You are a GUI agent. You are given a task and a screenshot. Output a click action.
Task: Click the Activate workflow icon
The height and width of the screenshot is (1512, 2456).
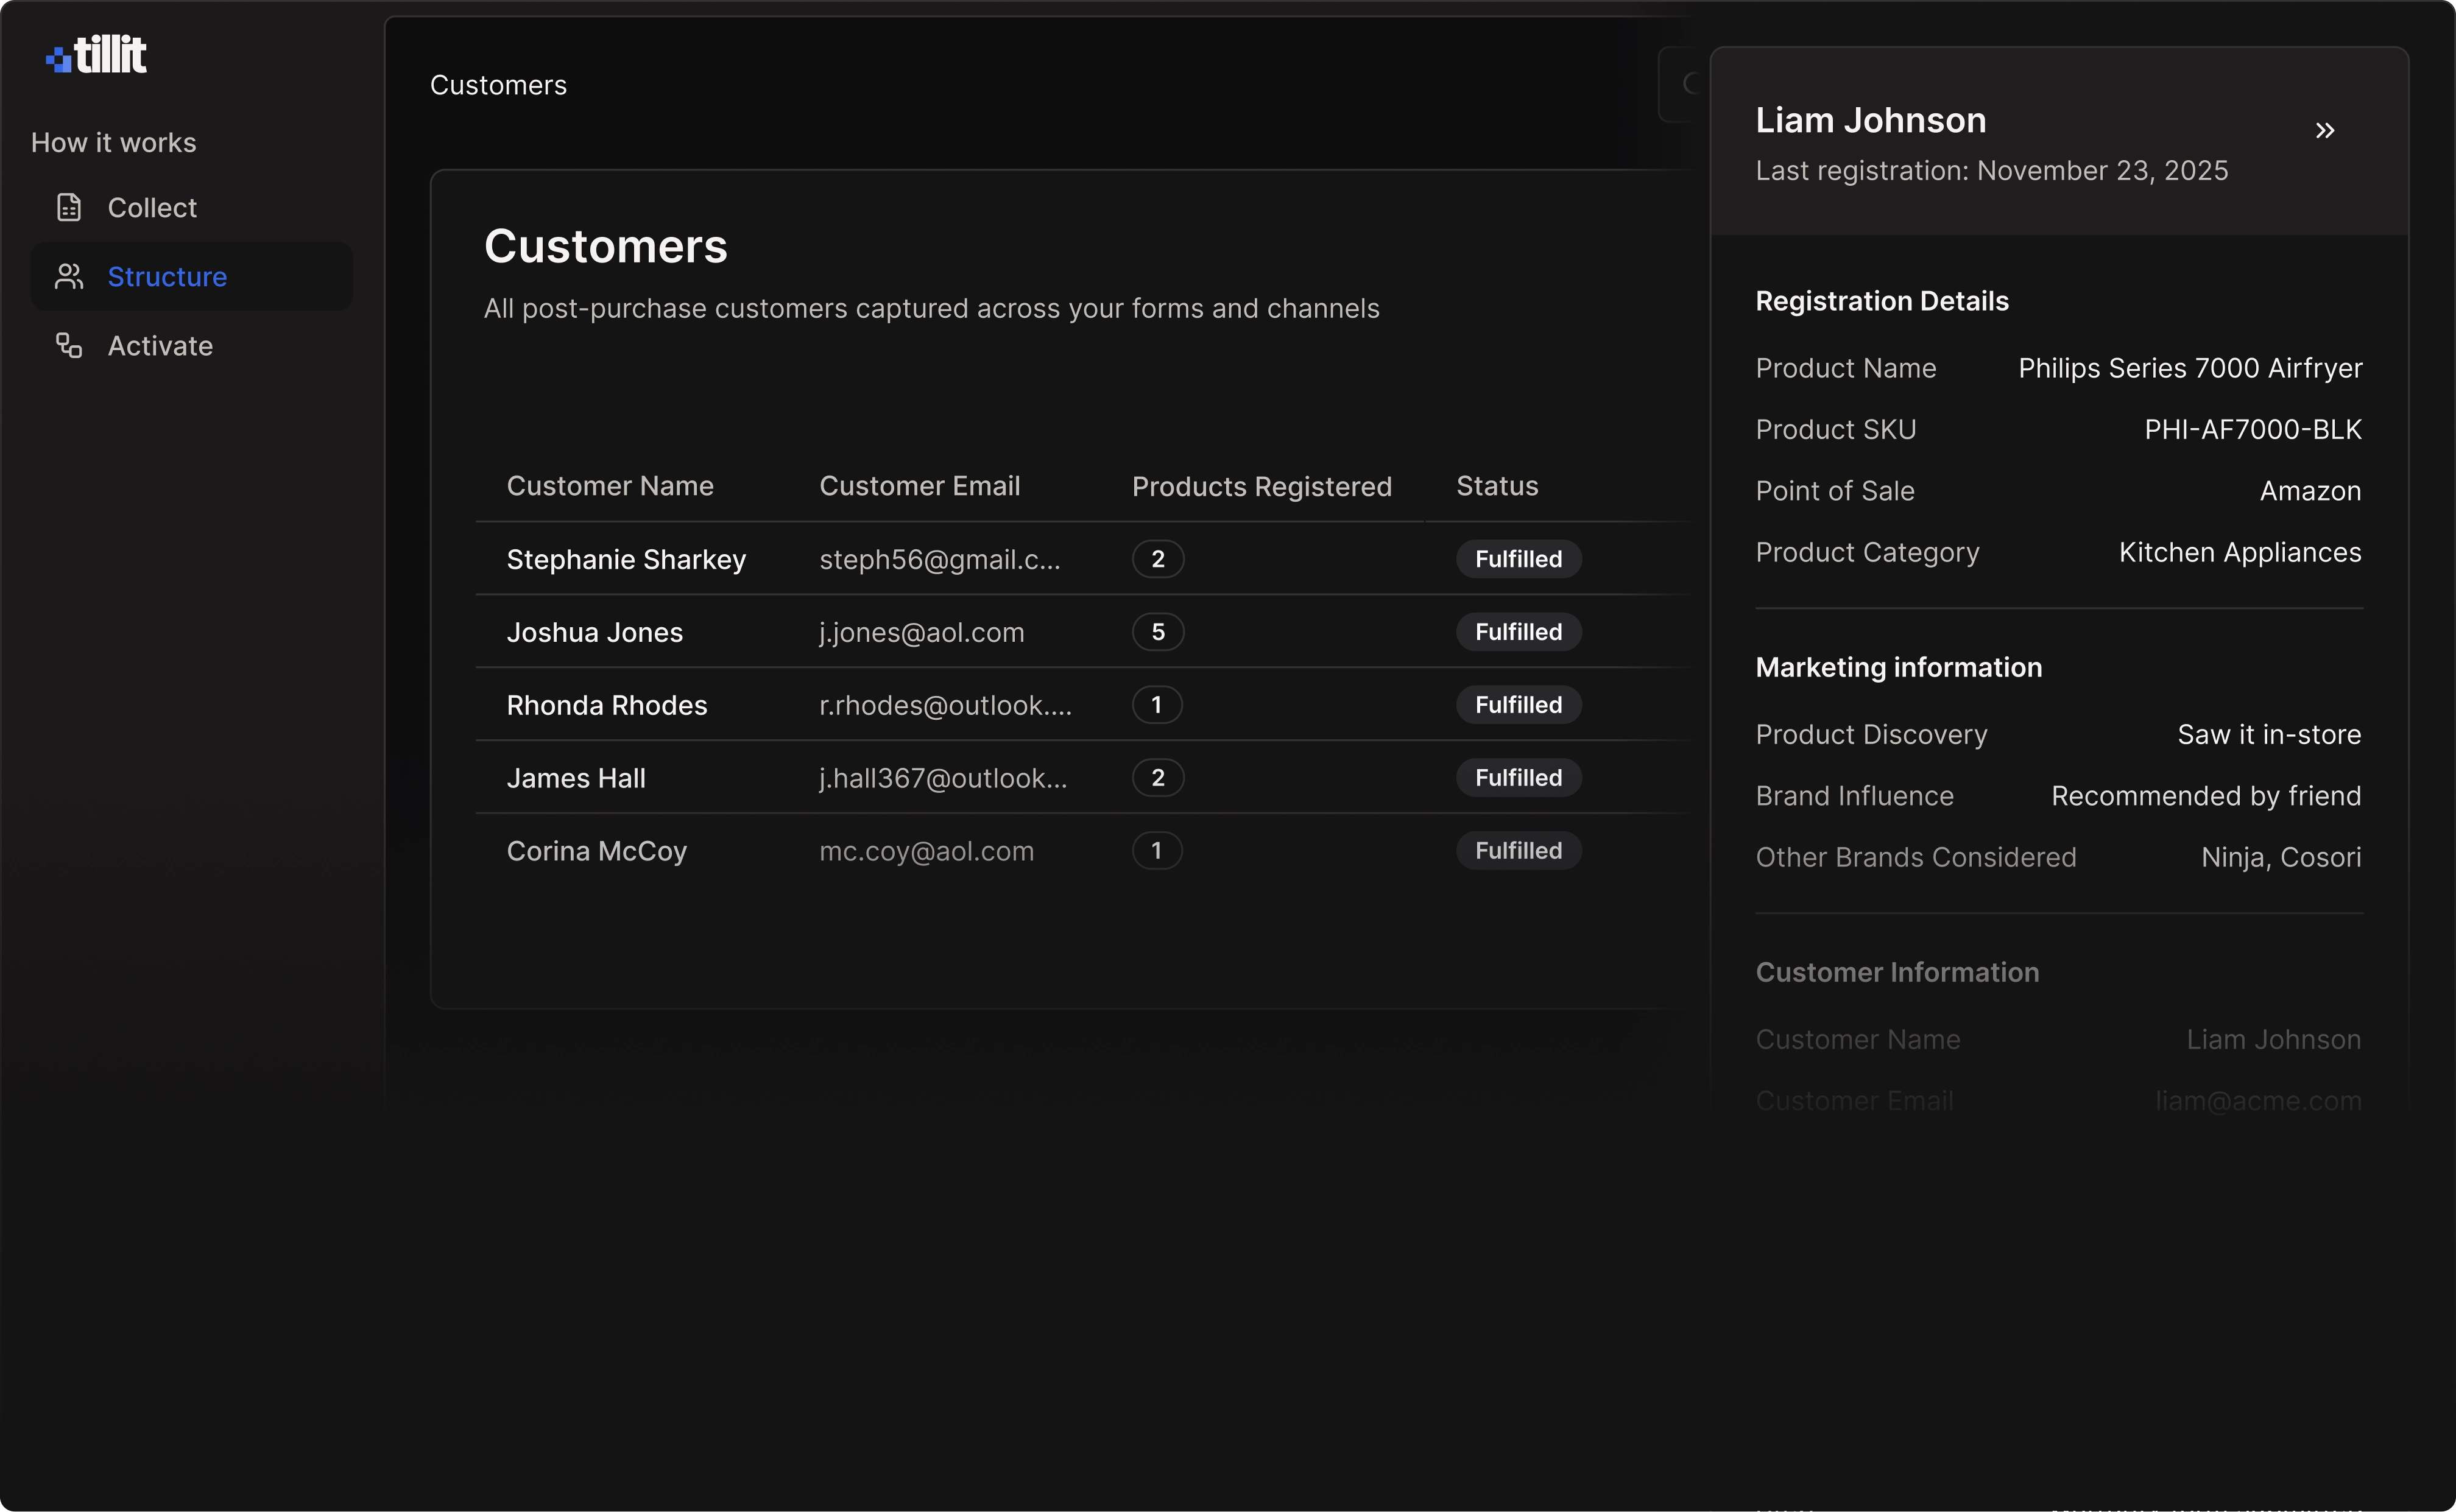click(68, 345)
